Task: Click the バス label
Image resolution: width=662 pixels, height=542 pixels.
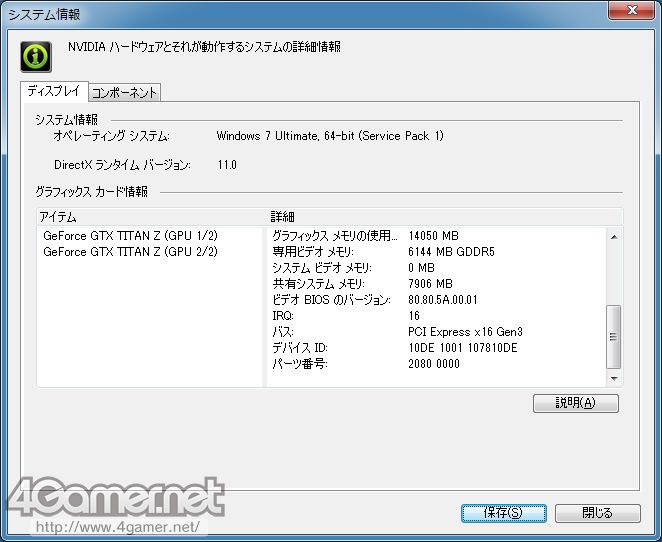Action: (283, 332)
